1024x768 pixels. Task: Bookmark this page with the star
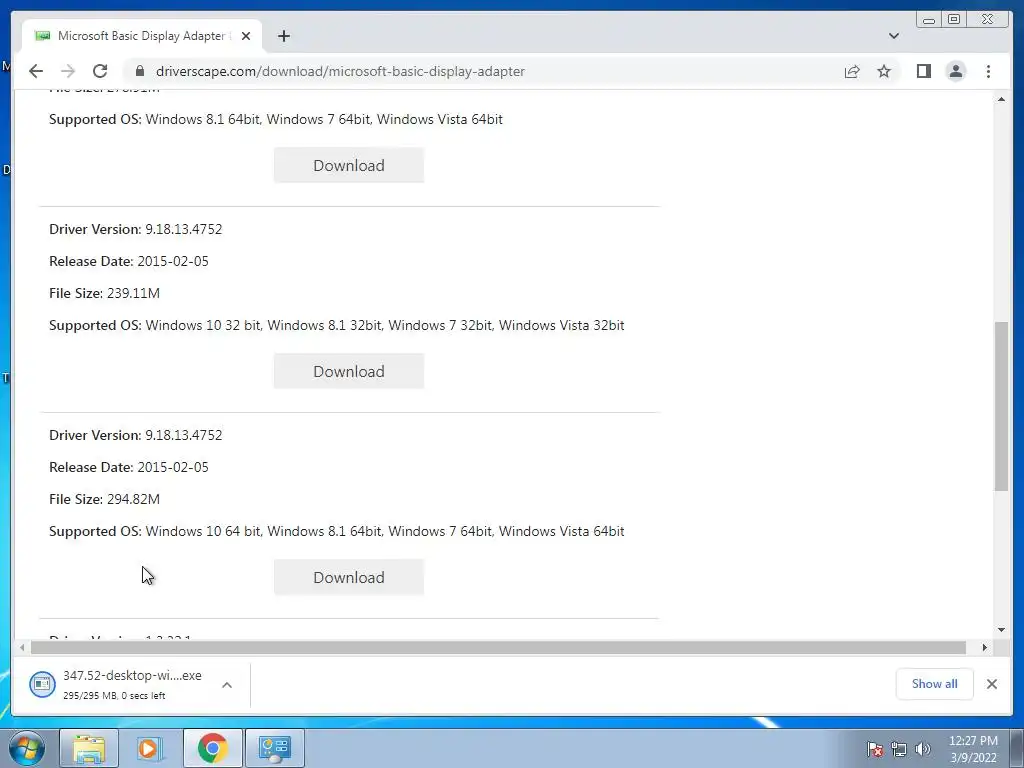click(x=884, y=71)
